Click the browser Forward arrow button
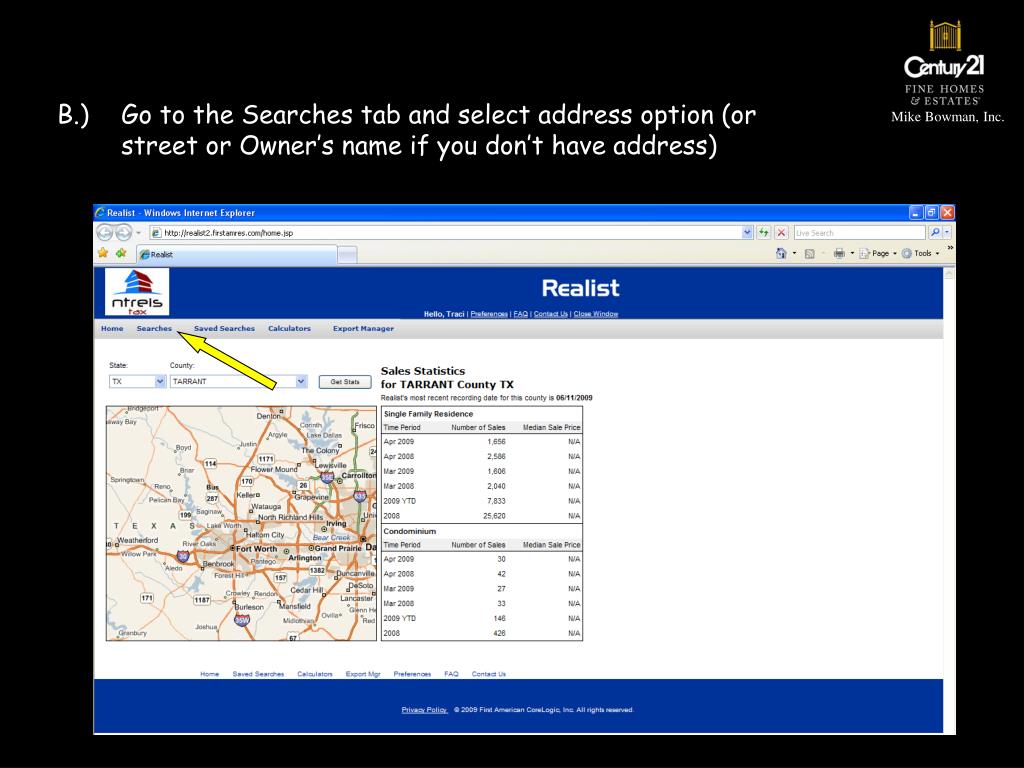1024x768 pixels. 124,232
